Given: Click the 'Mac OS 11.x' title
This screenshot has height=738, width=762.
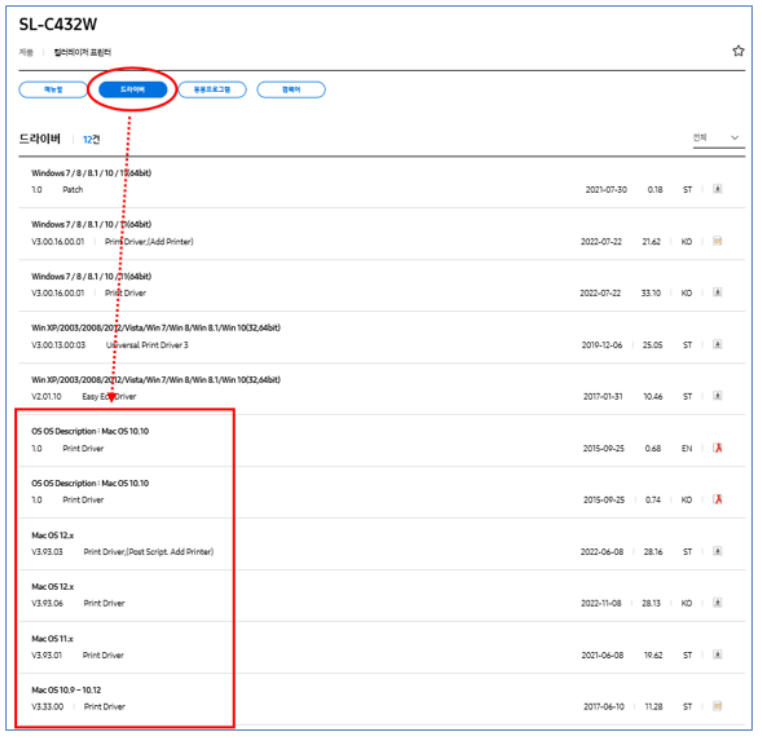Looking at the screenshot, I should click(x=52, y=639).
